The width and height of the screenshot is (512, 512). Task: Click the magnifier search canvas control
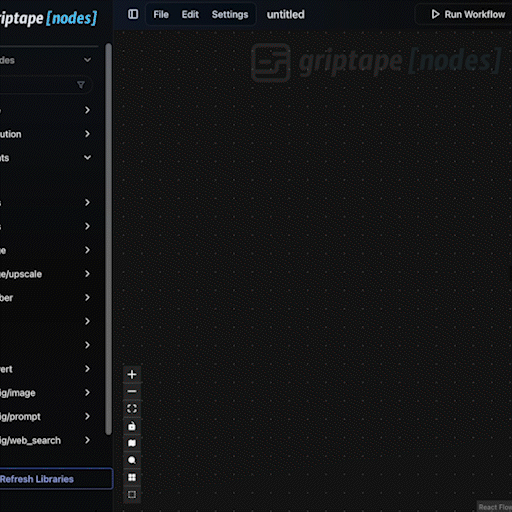132,460
